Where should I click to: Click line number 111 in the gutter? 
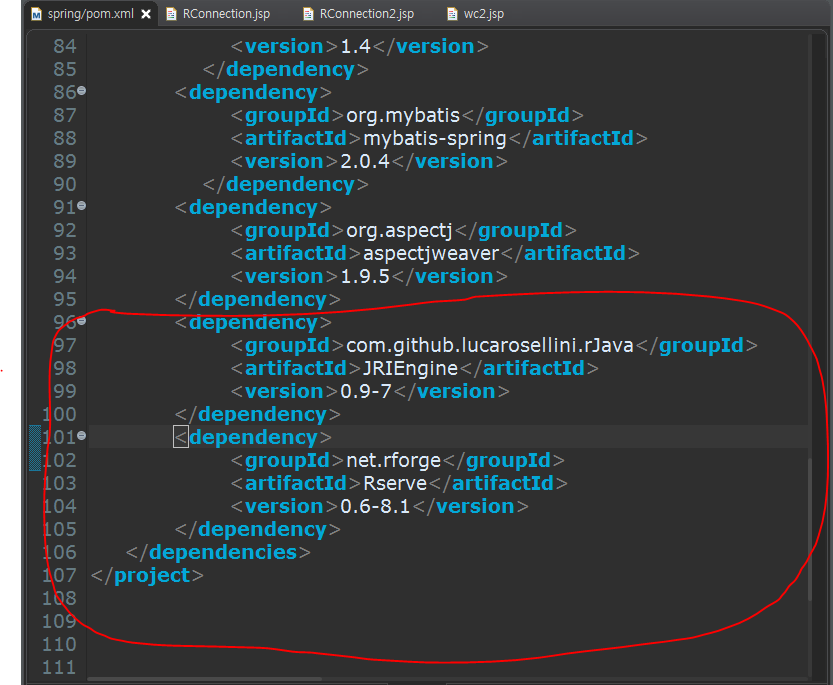click(x=59, y=667)
